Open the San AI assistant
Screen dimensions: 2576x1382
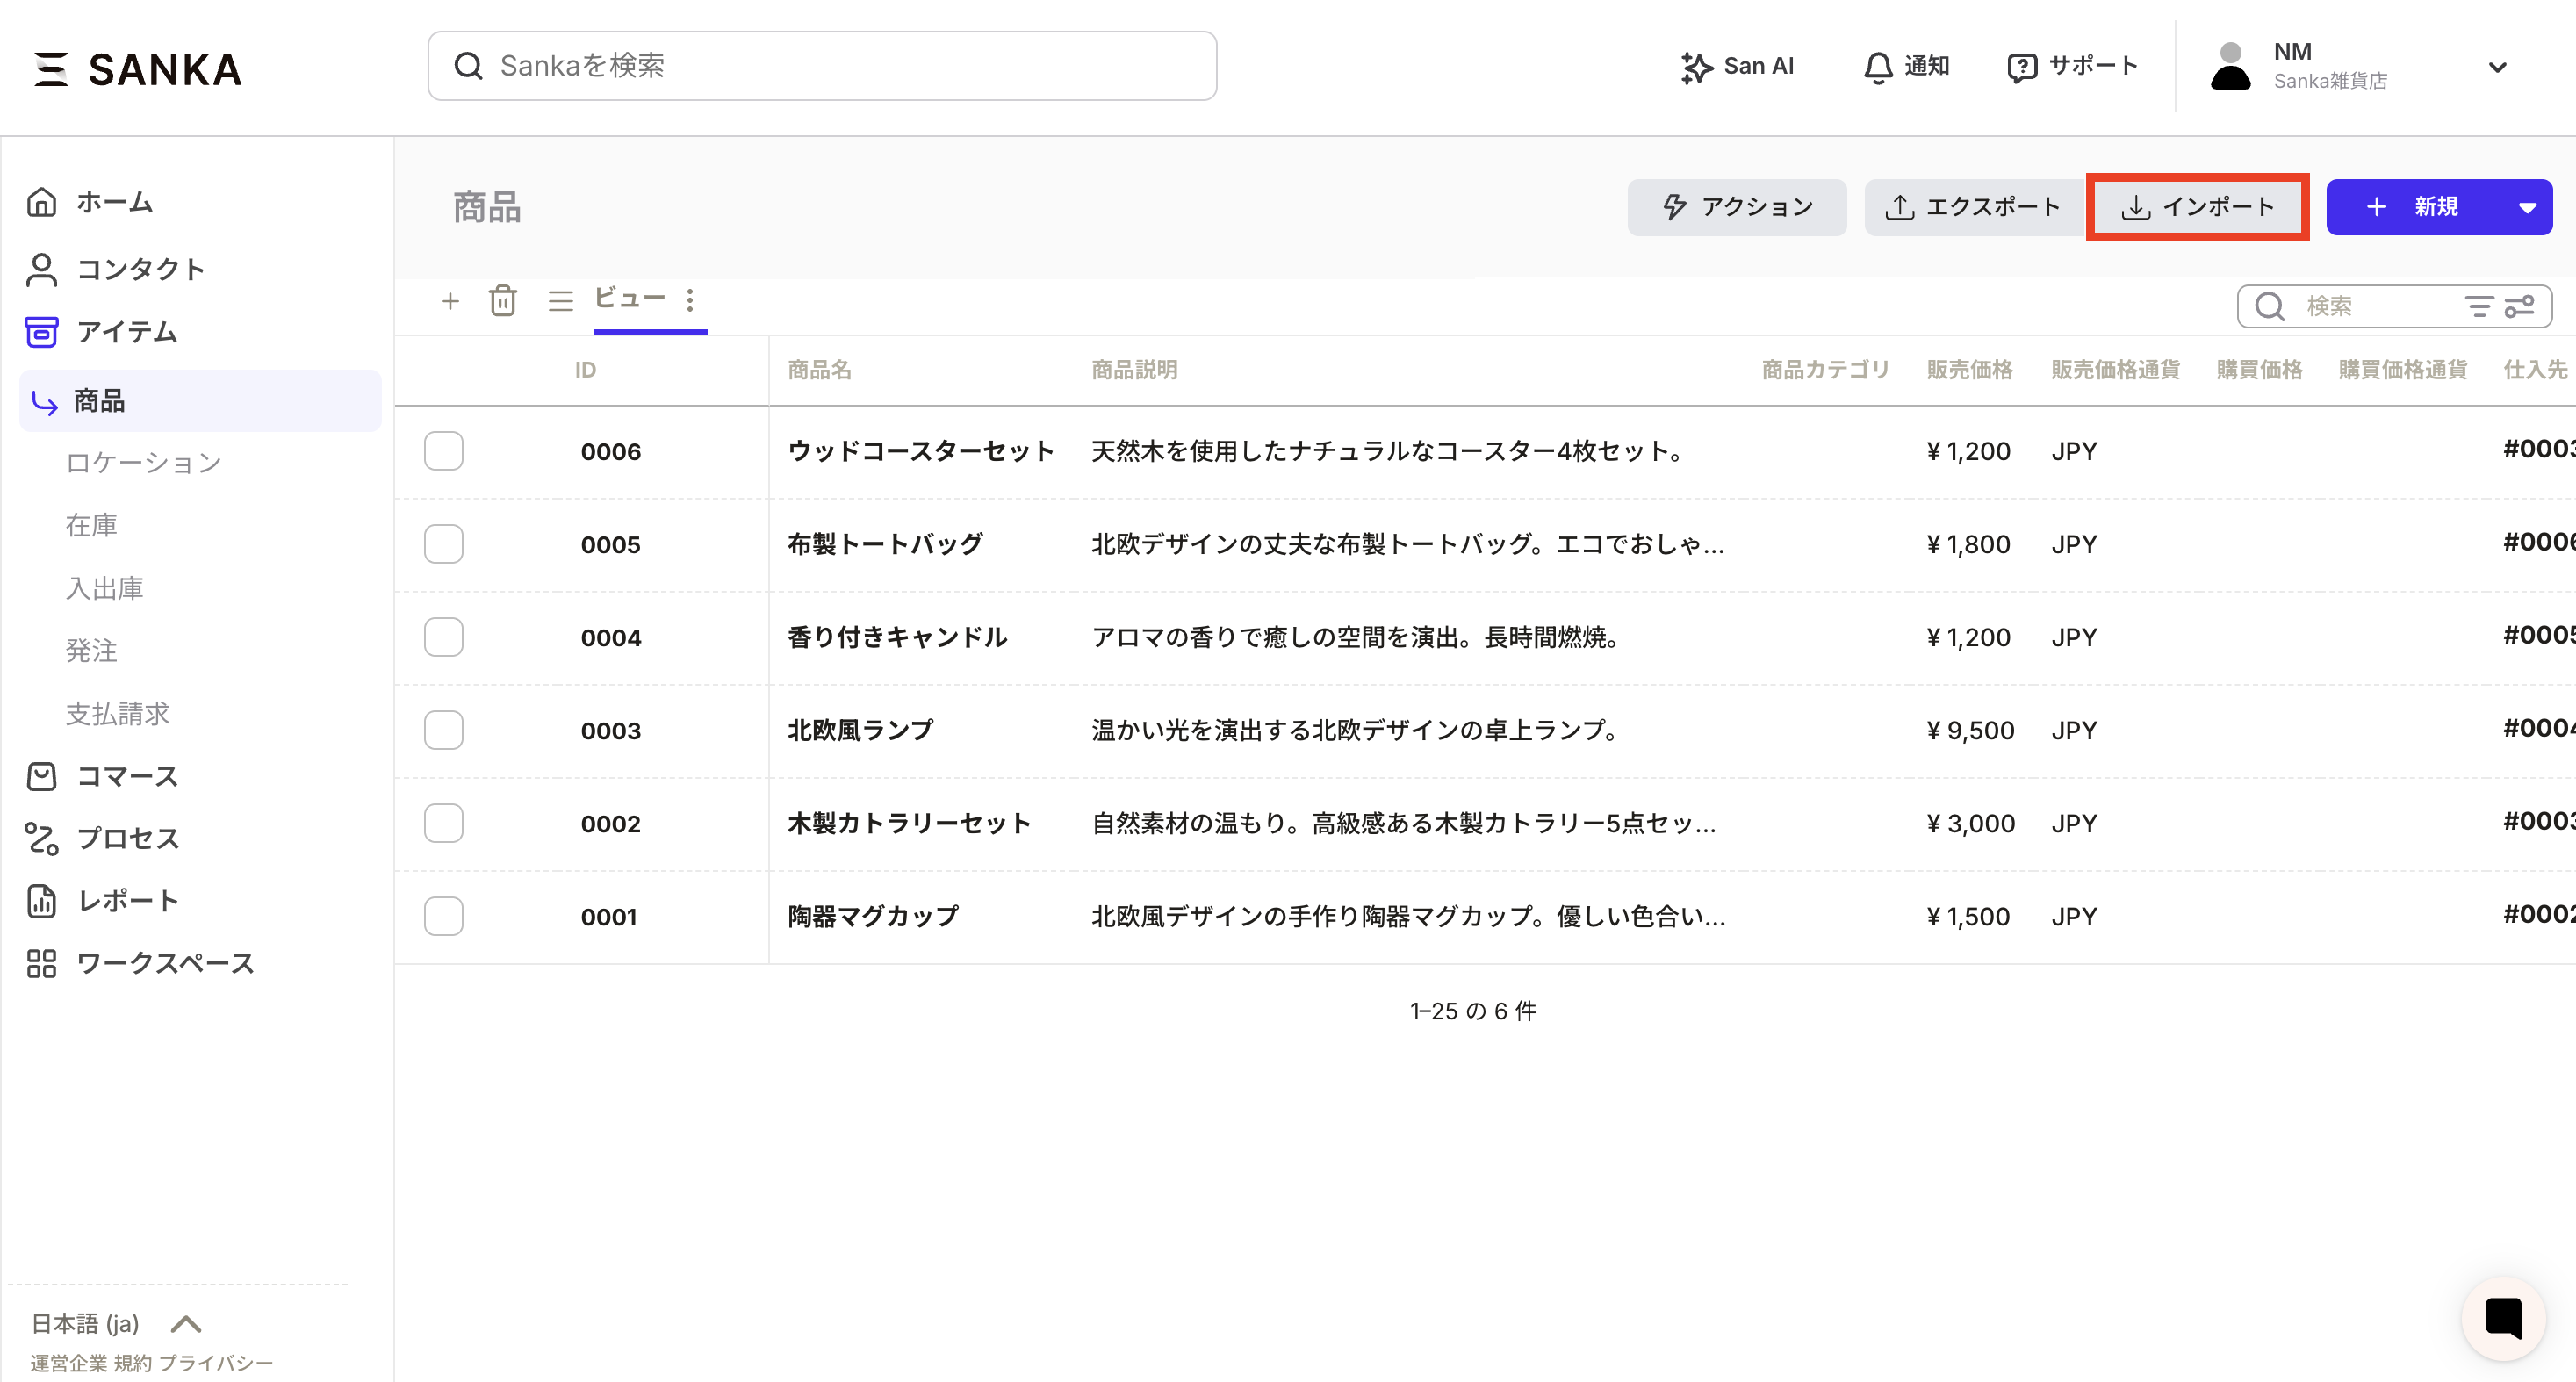click(x=1737, y=66)
